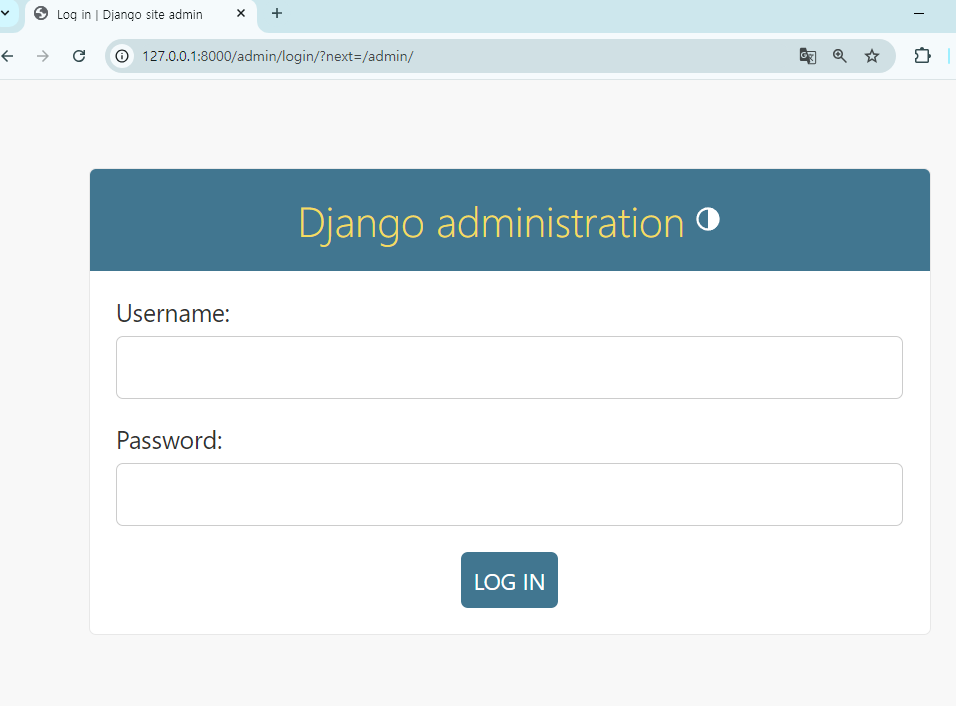Viewport: 956px width, 706px height.
Task: Open the site information icon in address bar
Action: pyautogui.click(x=123, y=56)
